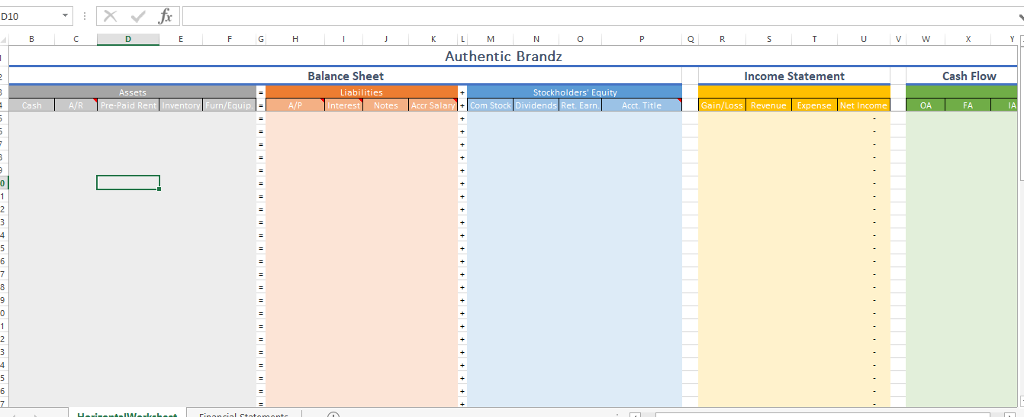
Task: Select the Gain/Loss heading cell
Action: [722, 105]
